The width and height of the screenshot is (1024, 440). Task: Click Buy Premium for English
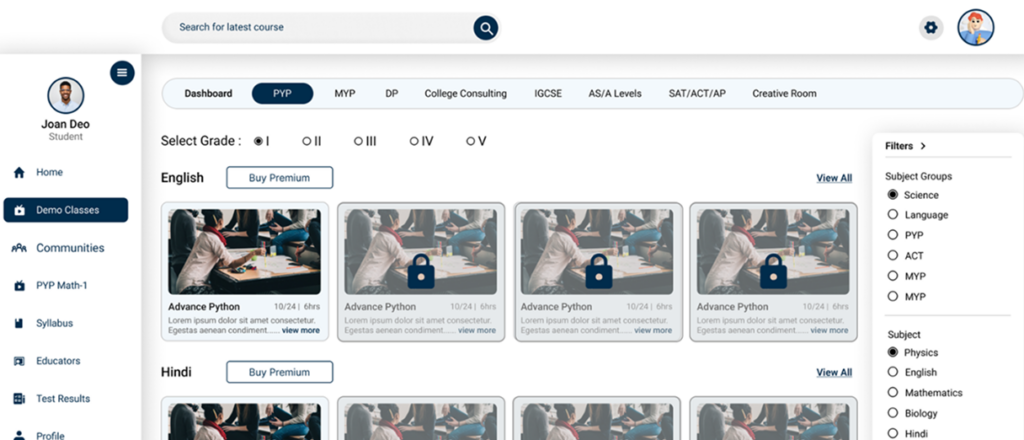tap(279, 178)
